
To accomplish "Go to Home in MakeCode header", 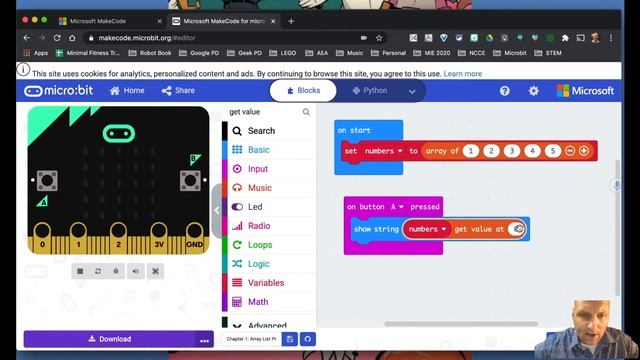I will (x=127, y=91).
